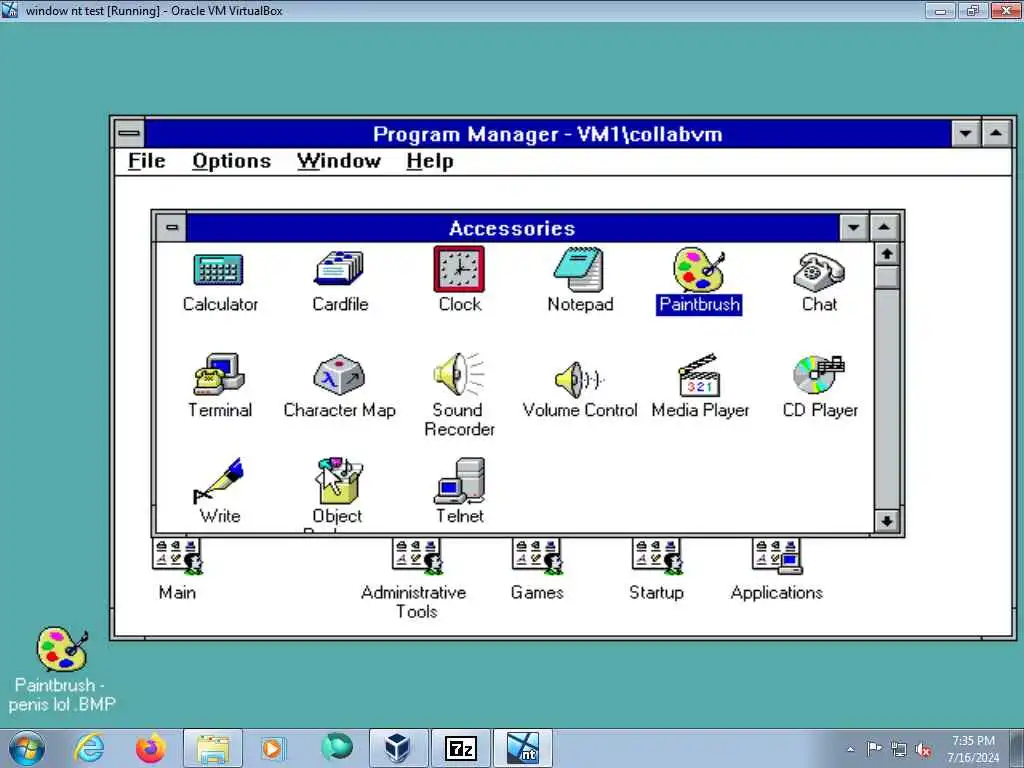The image size is (1024, 768).
Task: Click the minimized Paintbrush desktop icon
Action: click(62, 649)
